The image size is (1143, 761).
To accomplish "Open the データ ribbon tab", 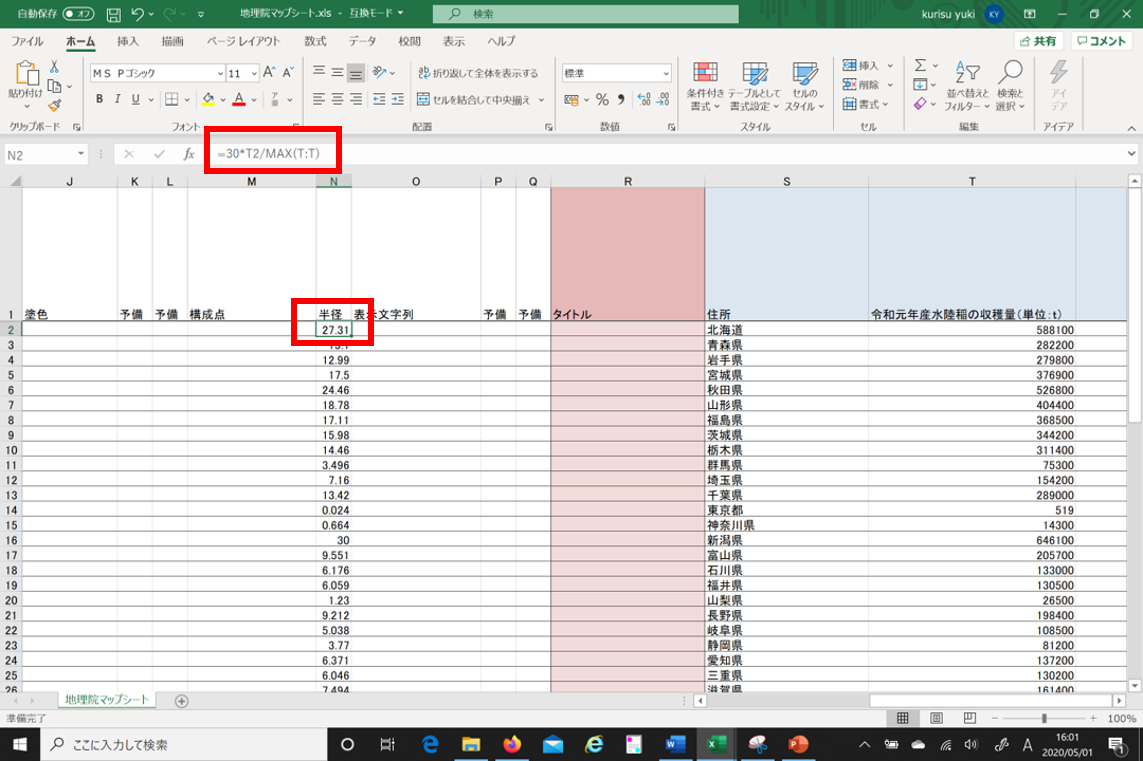I will [x=362, y=41].
